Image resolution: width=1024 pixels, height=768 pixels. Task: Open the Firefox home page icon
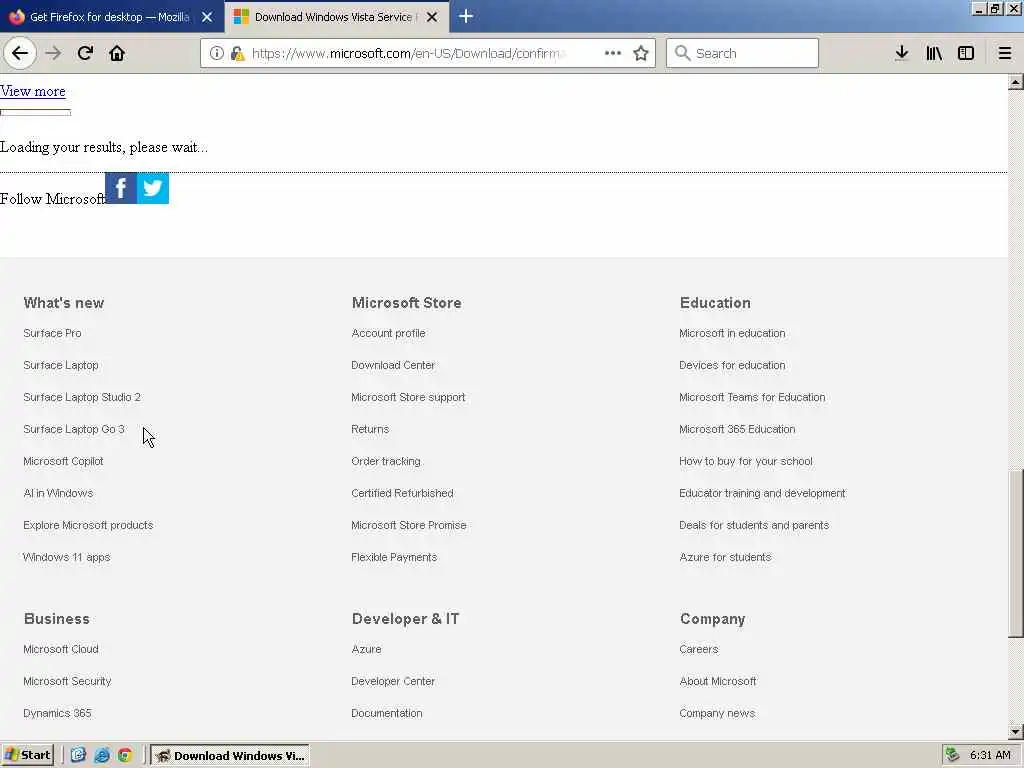[x=117, y=53]
